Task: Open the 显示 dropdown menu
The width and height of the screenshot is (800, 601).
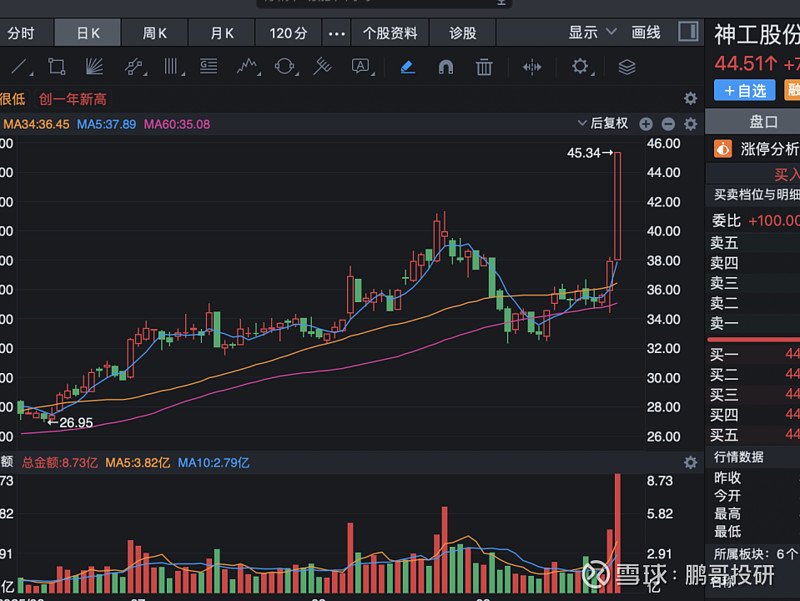Action: pyautogui.click(x=592, y=32)
